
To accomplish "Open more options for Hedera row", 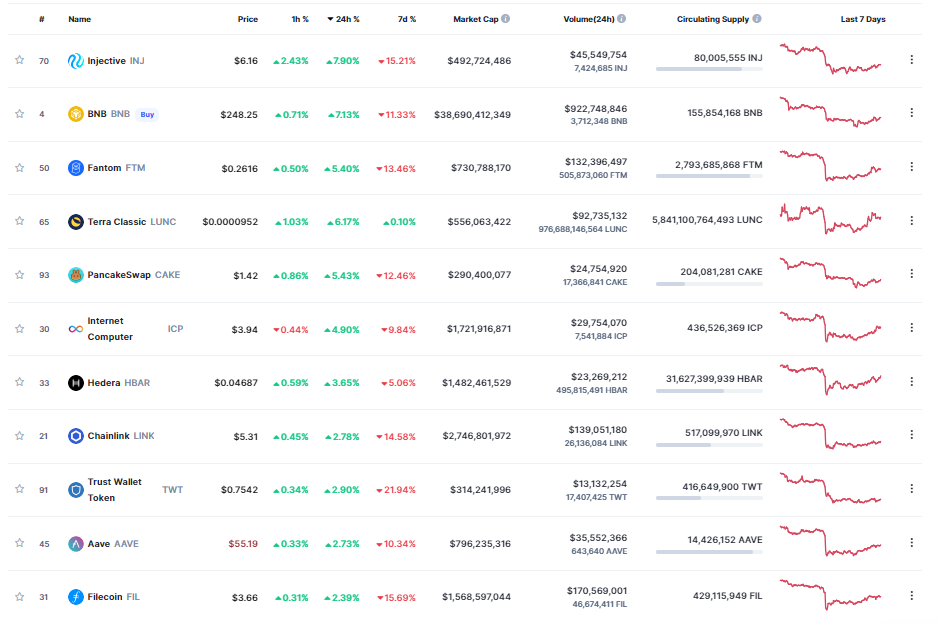I will click(911, 382).
